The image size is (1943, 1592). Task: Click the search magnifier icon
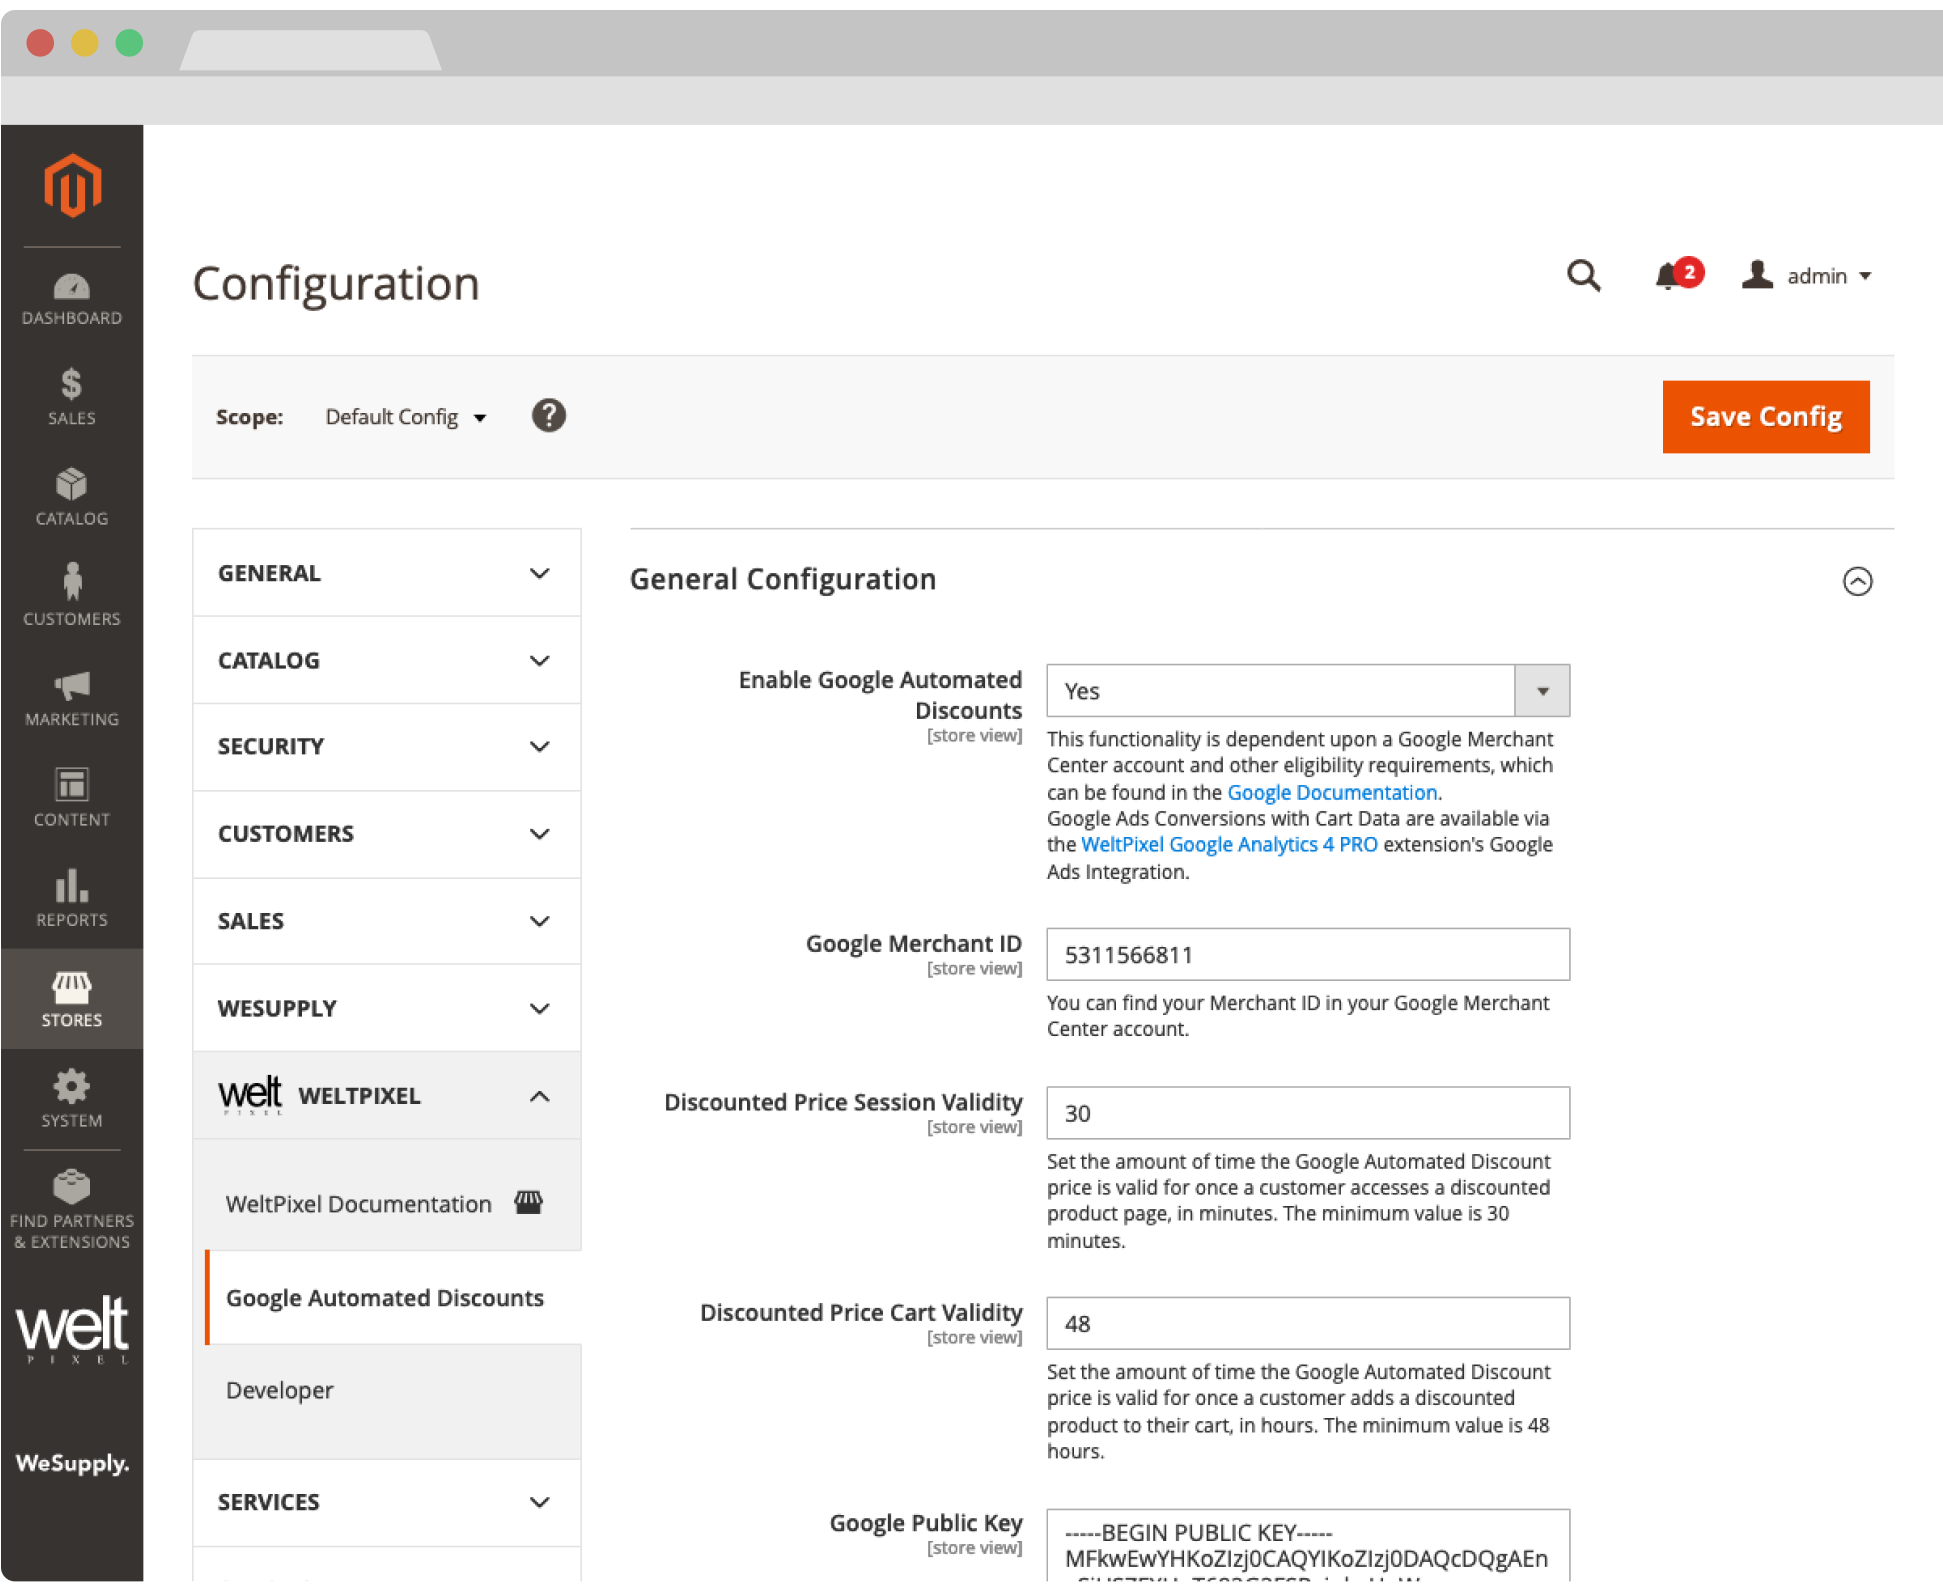click(1583, 276)
